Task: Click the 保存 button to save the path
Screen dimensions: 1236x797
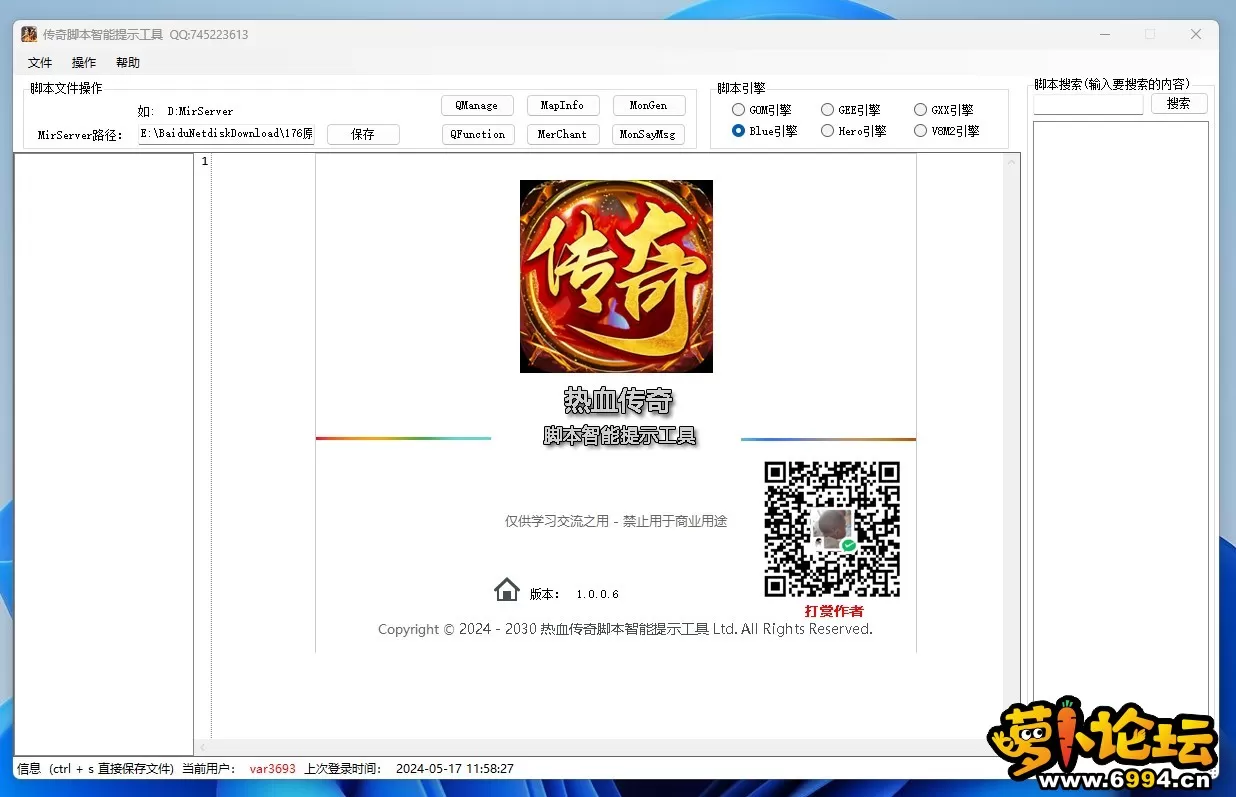Action: 363,134
